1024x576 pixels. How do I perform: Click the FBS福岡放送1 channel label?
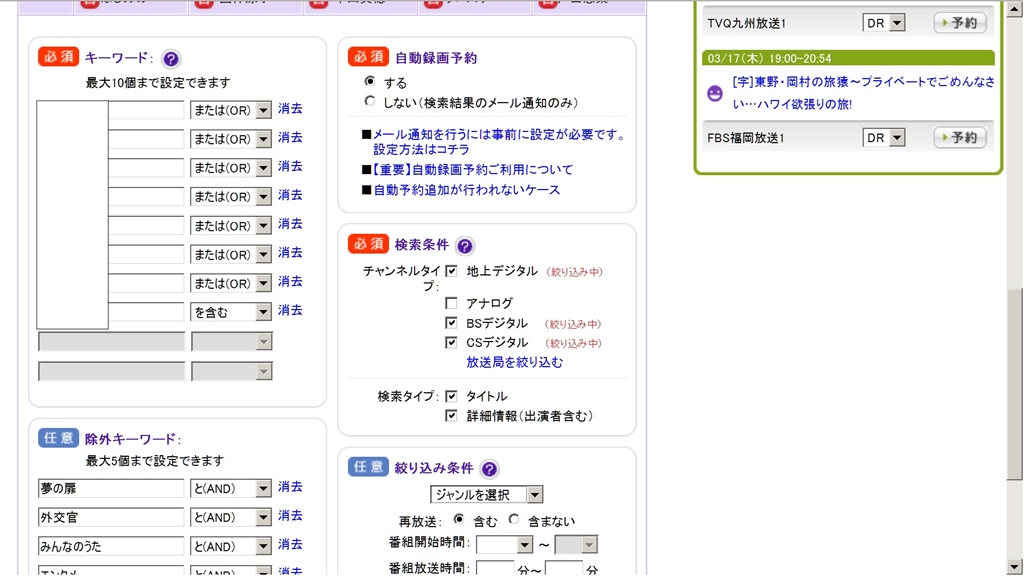[746, 138]
